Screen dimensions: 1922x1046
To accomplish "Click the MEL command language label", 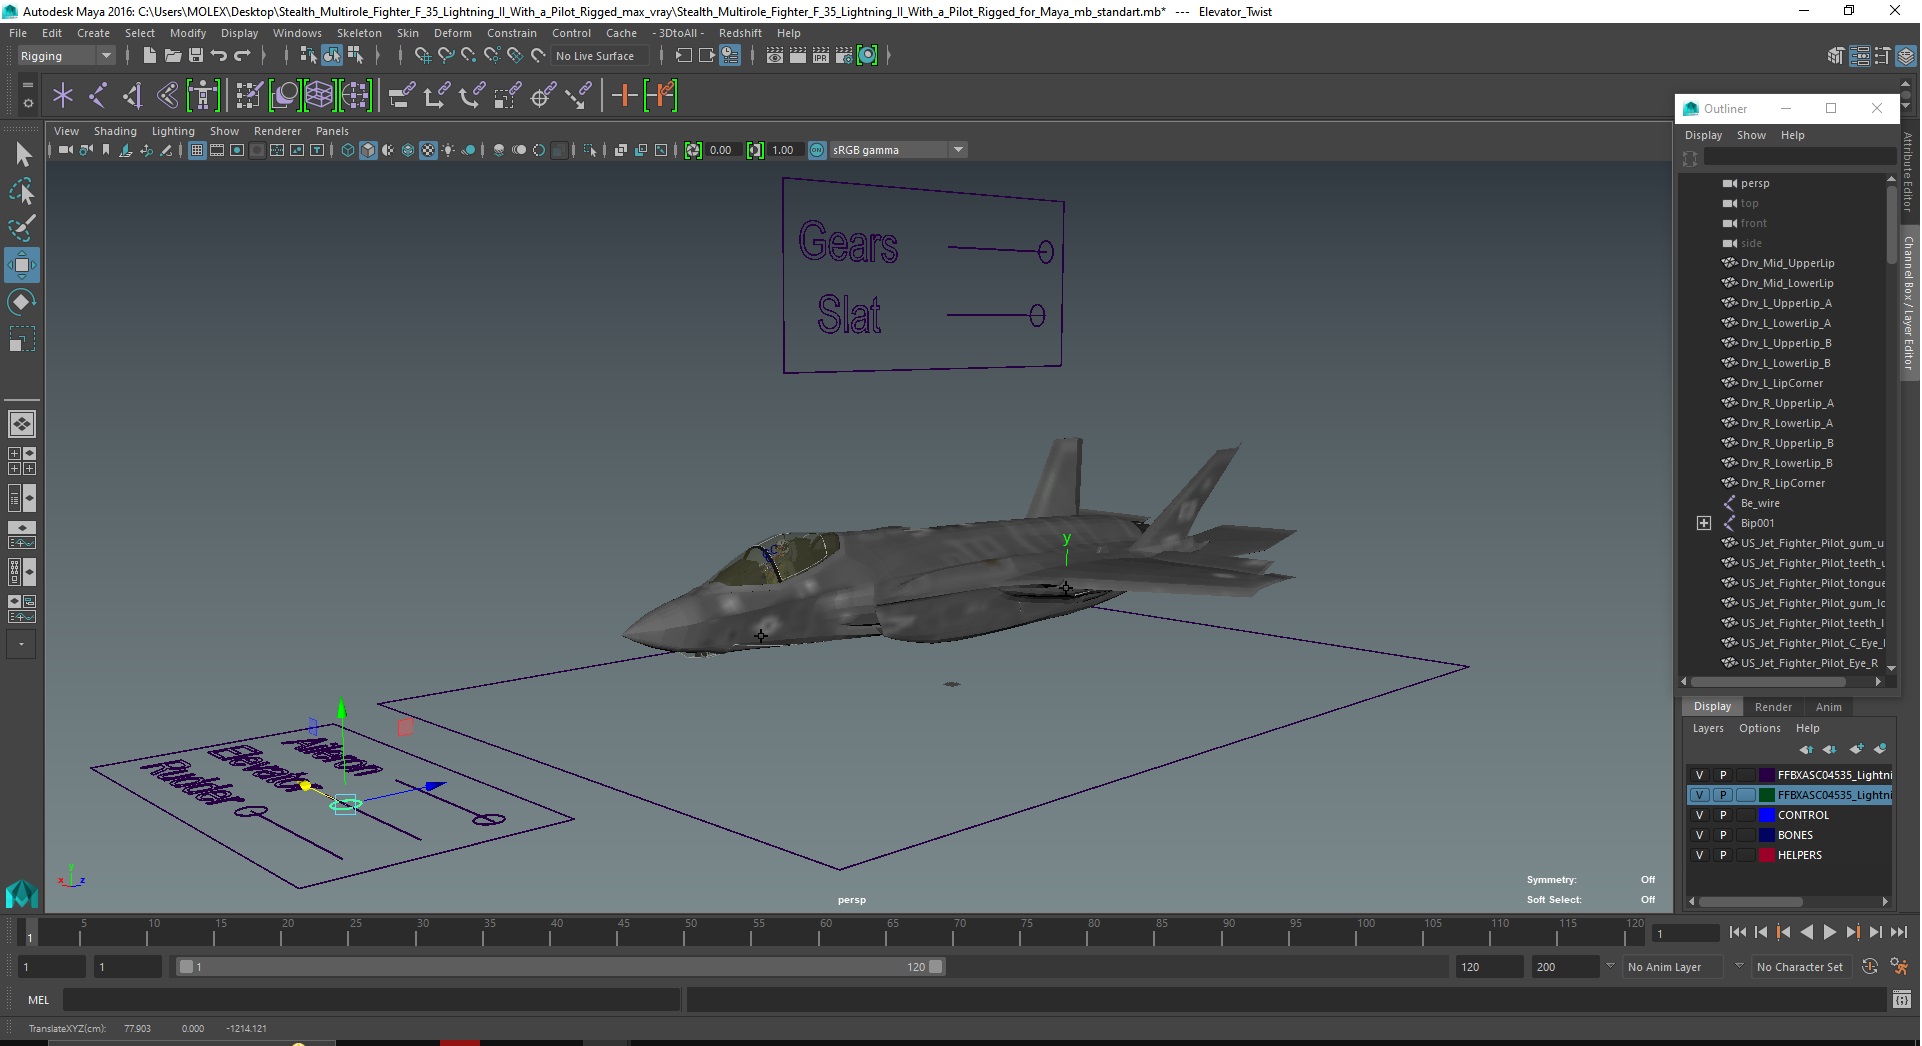I will [38, 999].
